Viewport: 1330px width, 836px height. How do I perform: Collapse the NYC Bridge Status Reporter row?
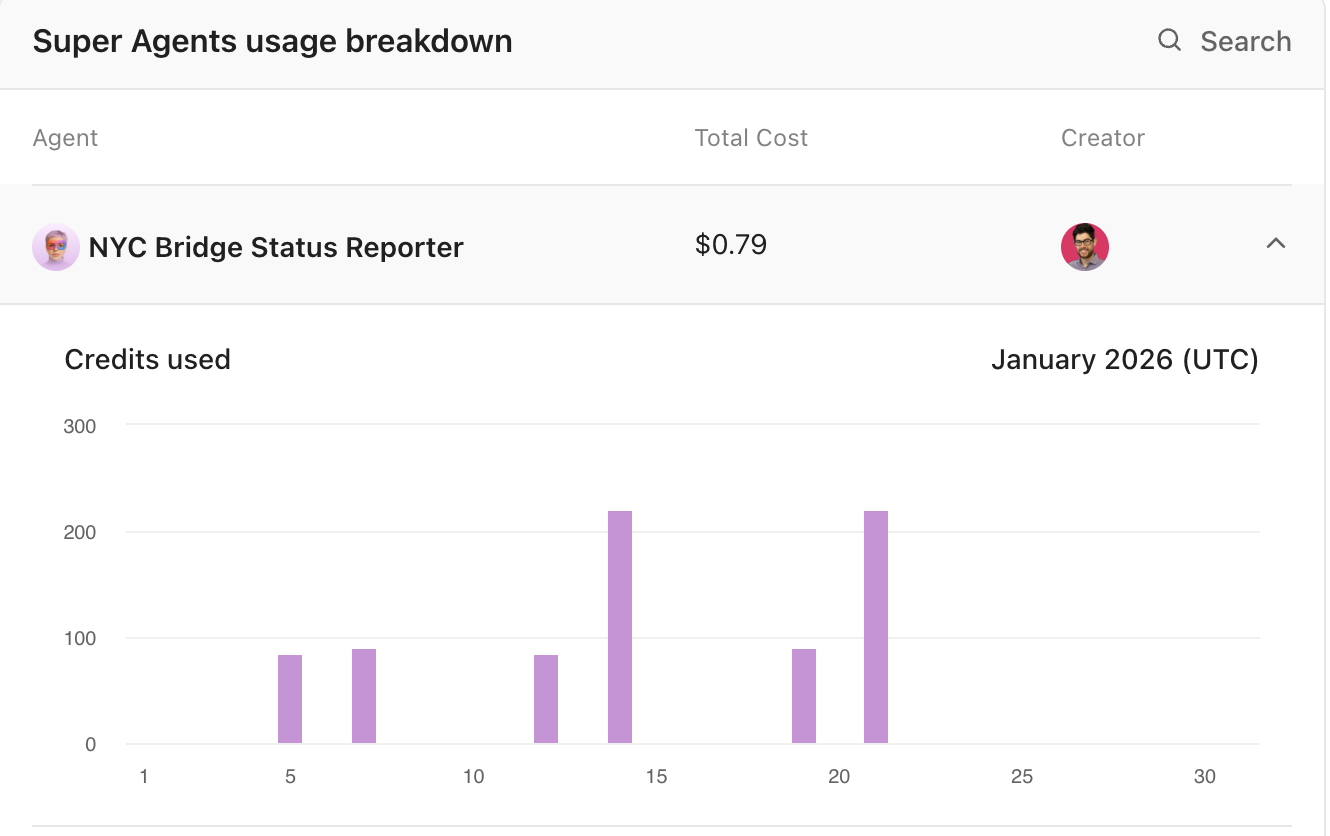click(1275, 244)
